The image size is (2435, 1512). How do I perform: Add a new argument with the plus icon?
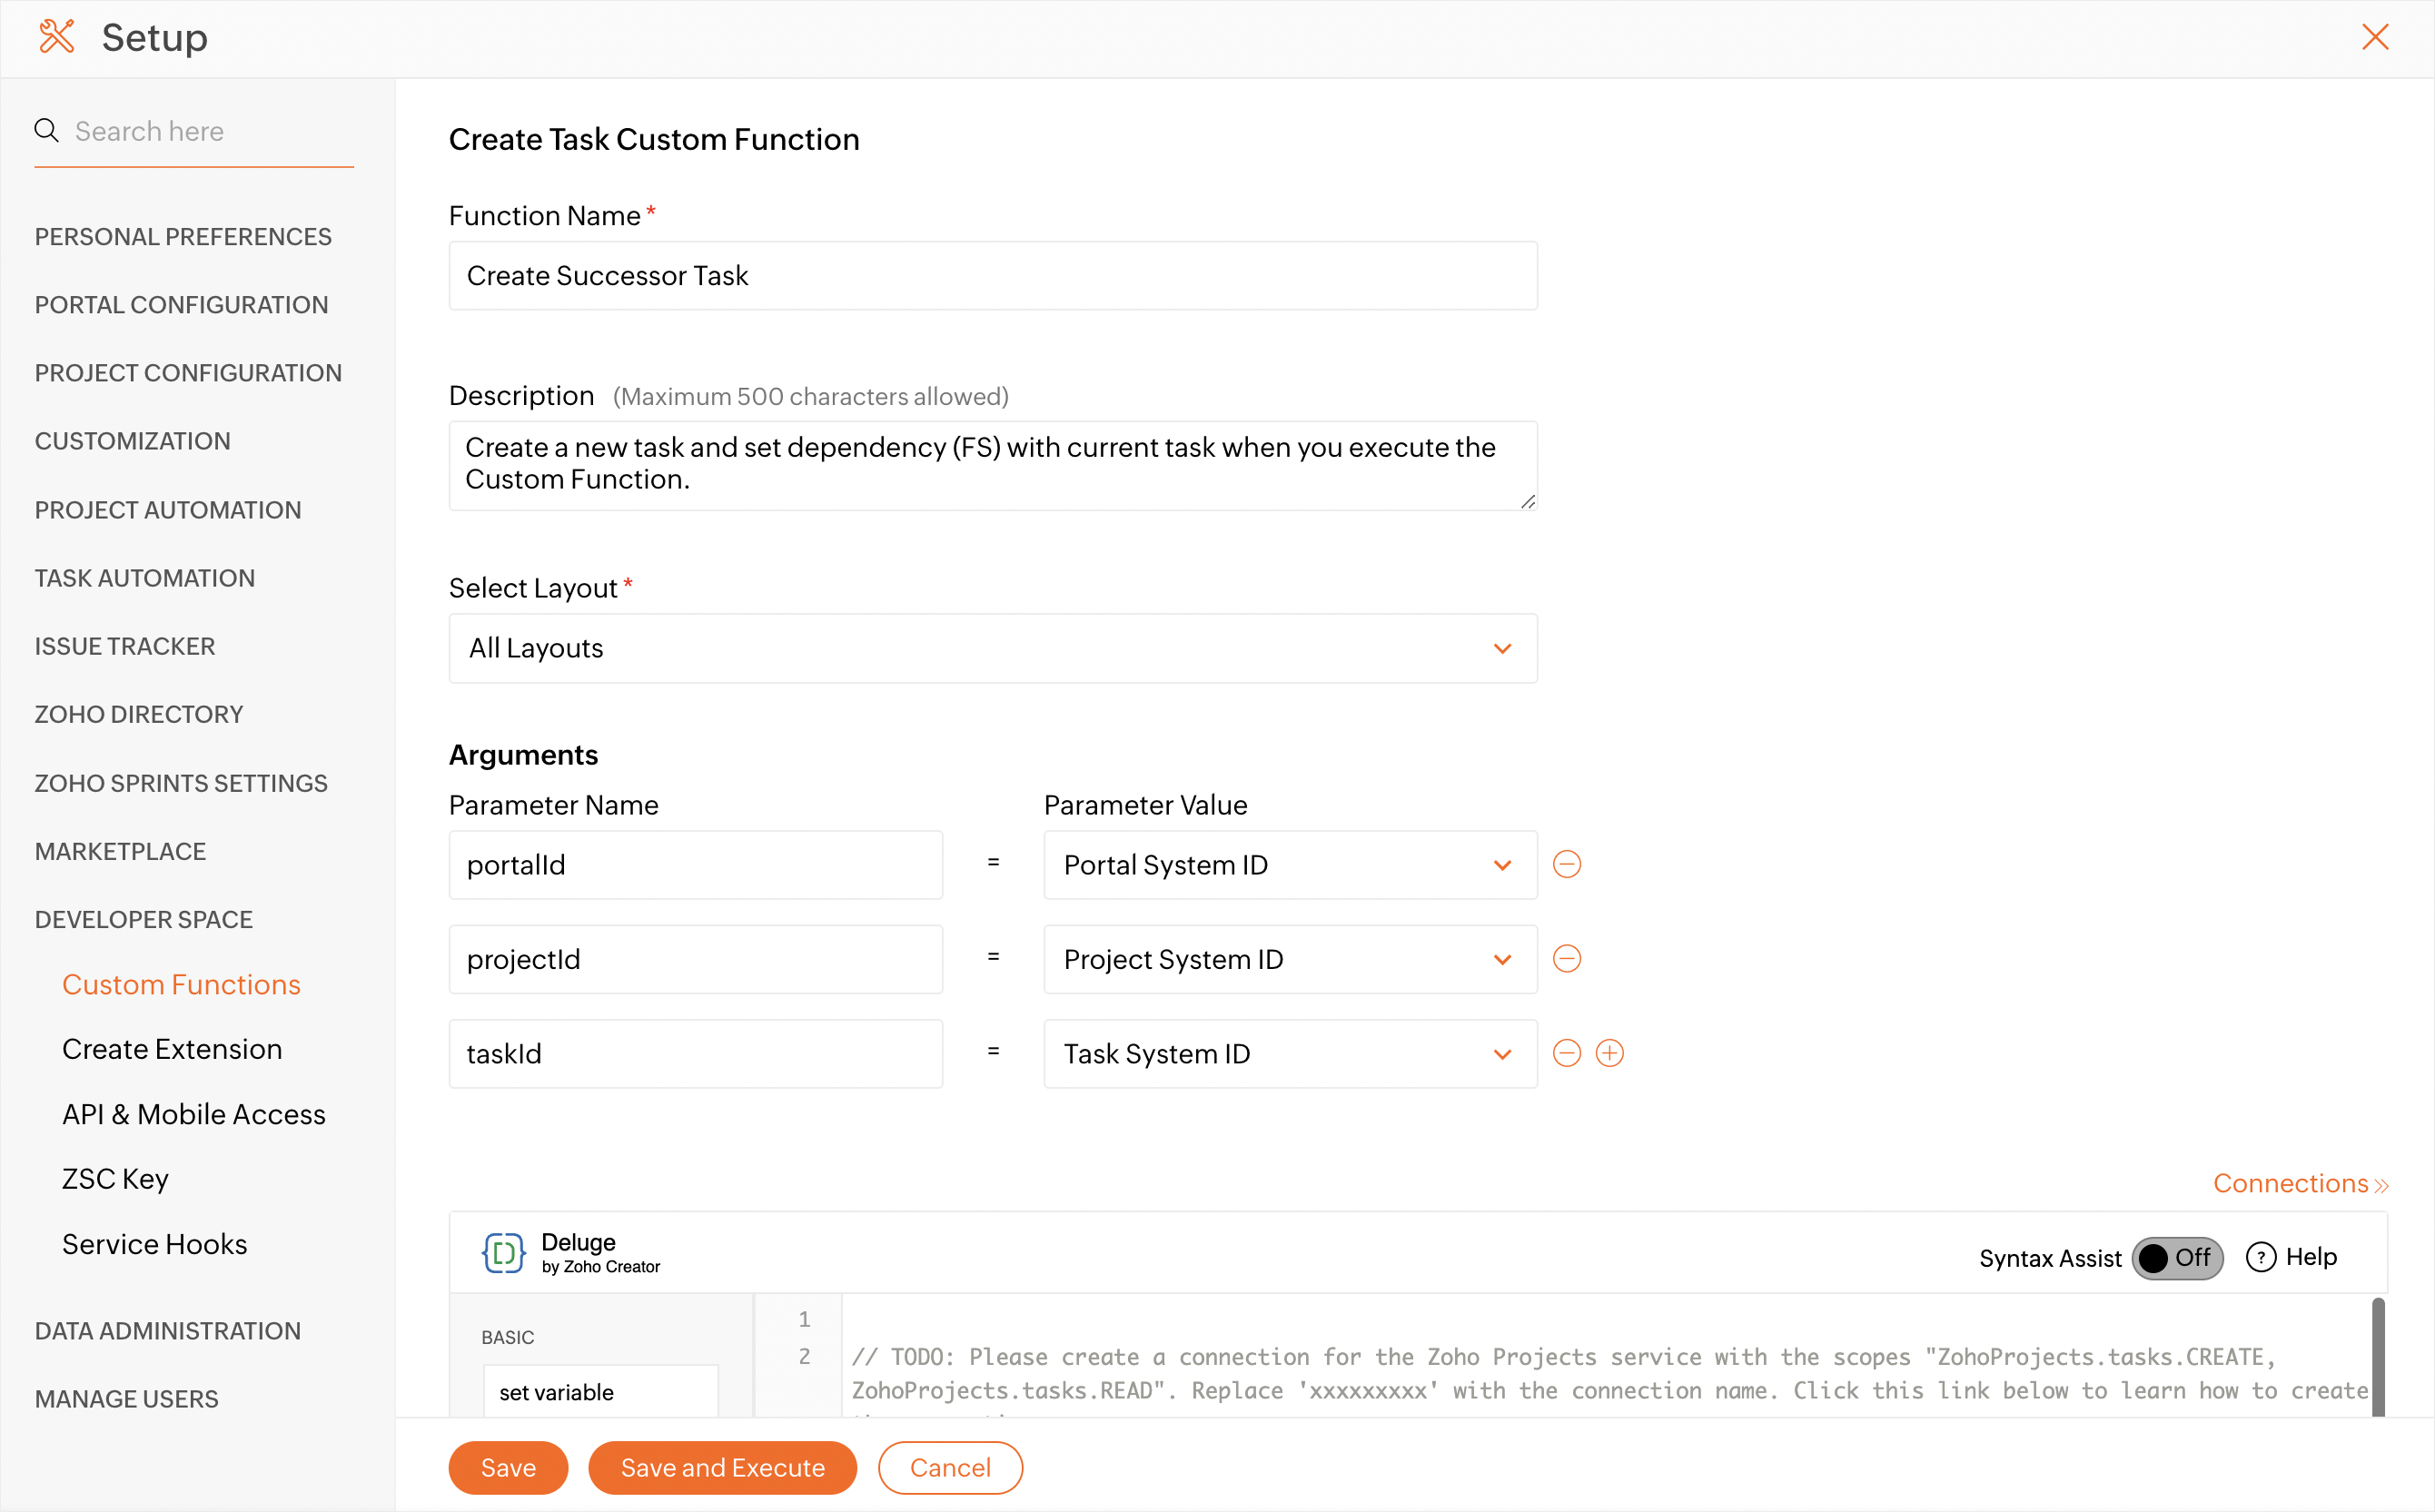[1609, 1053]
